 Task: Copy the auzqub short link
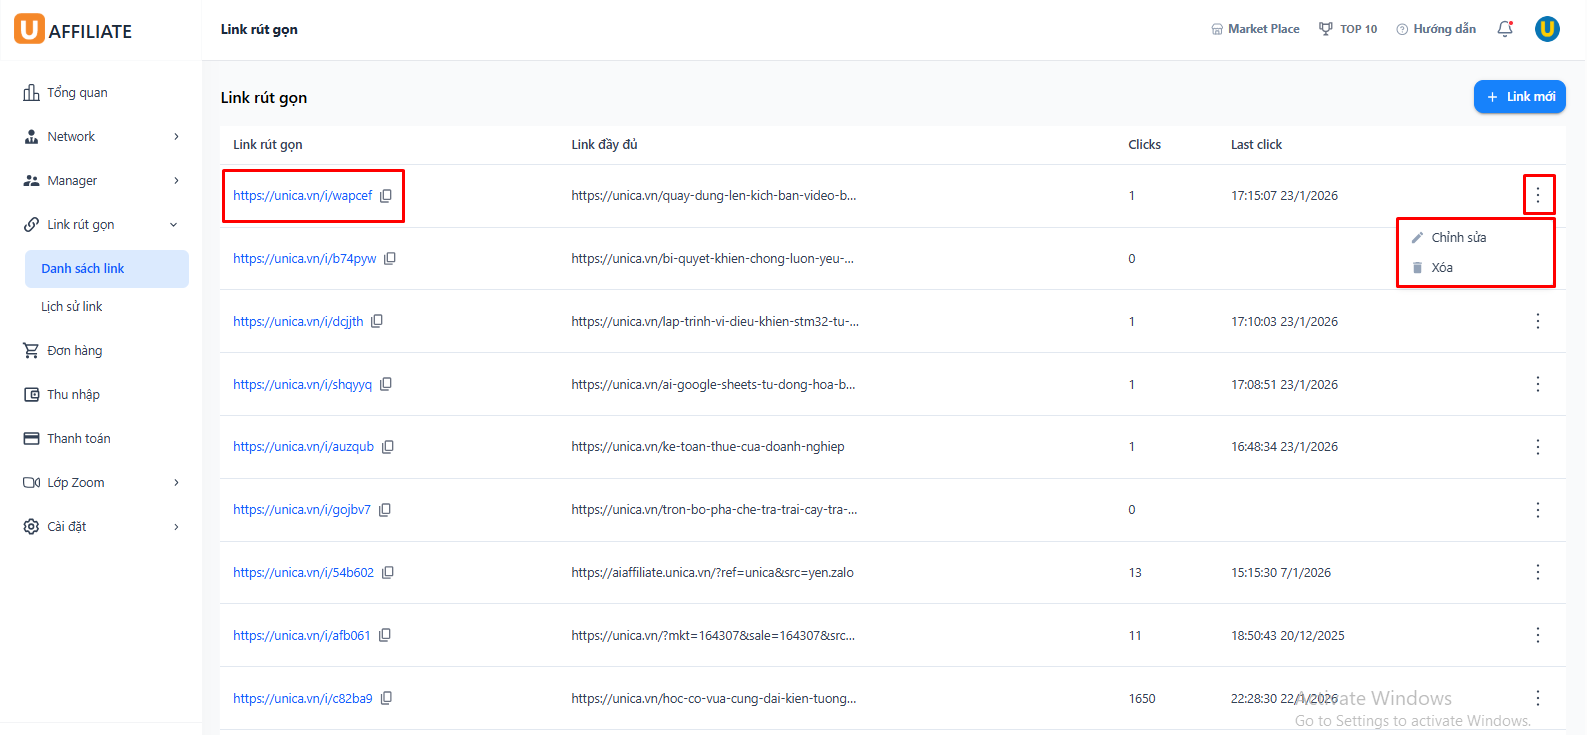(388, 447)
